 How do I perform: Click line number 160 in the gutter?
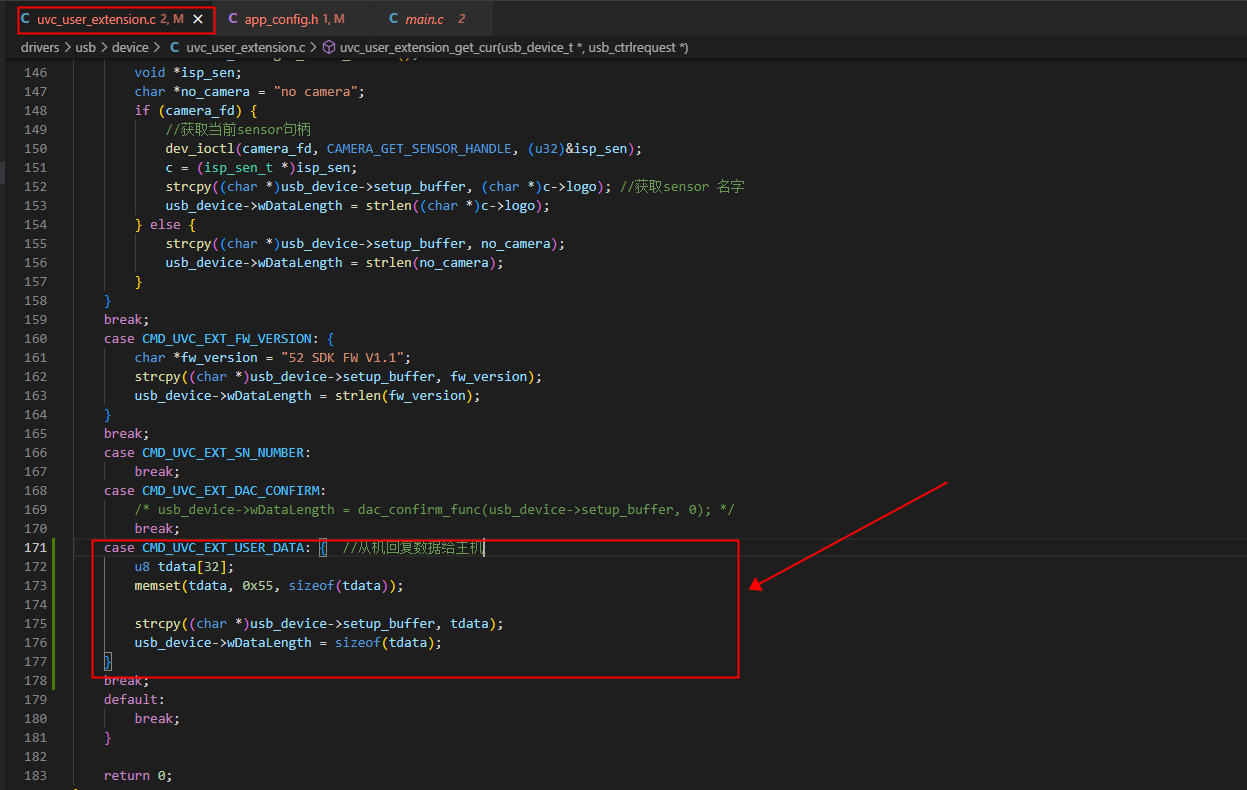[35, 338]
